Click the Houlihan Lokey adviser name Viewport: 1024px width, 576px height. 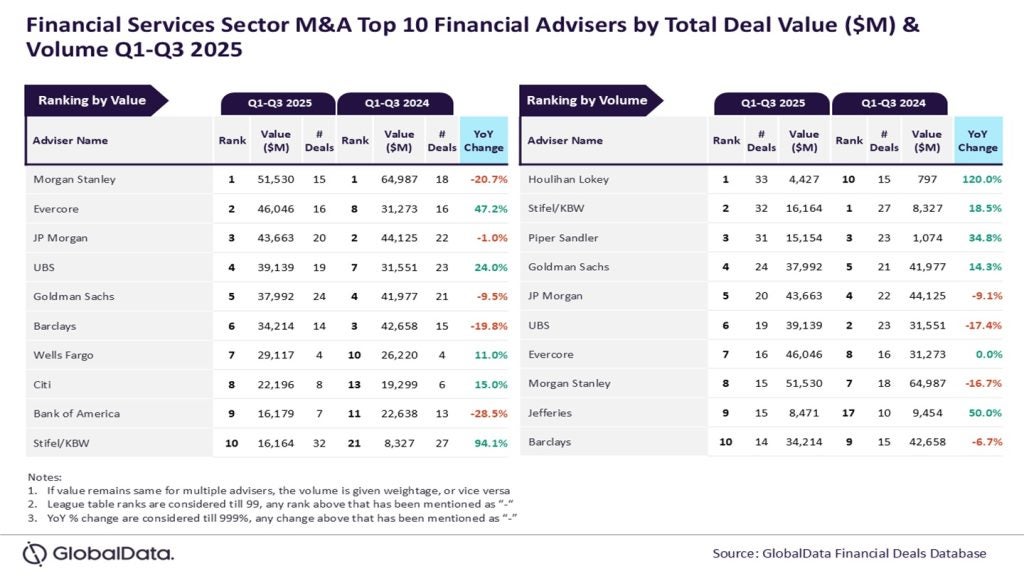click(x=567, y=179)
